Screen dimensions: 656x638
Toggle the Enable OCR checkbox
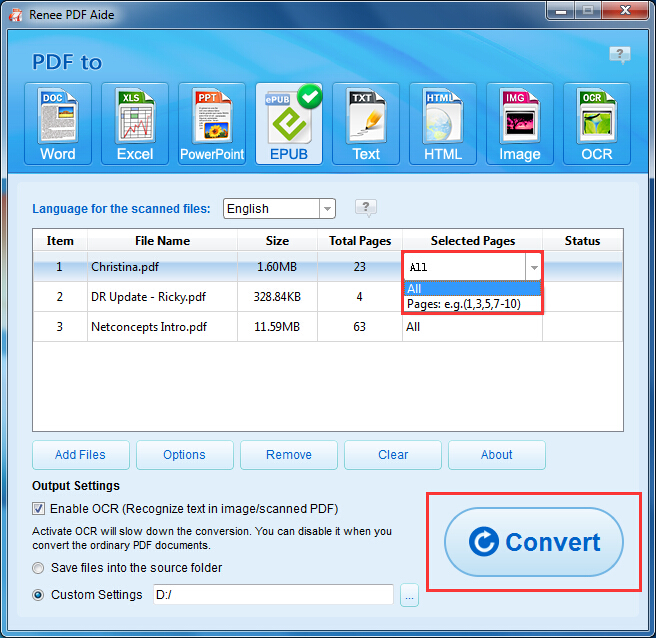coord(39,509)
